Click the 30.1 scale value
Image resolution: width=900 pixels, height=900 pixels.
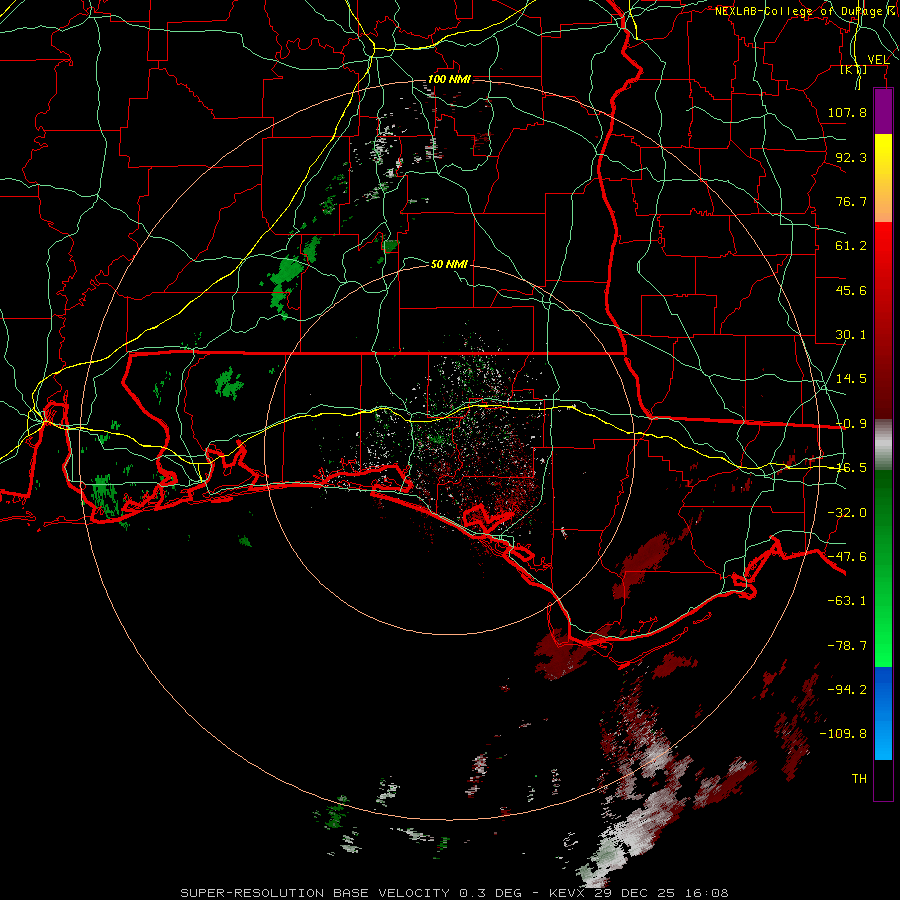point(851,335)
